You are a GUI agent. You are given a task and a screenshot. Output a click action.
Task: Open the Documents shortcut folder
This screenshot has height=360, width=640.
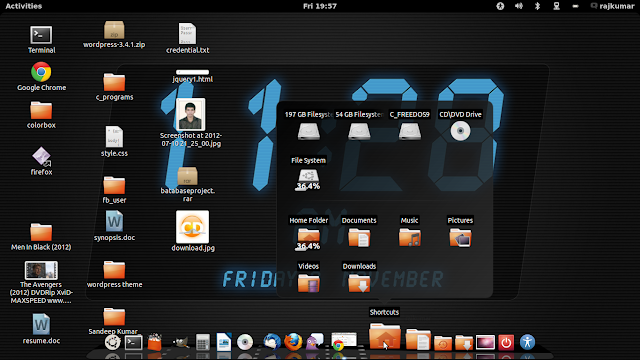tap(359, 237)
